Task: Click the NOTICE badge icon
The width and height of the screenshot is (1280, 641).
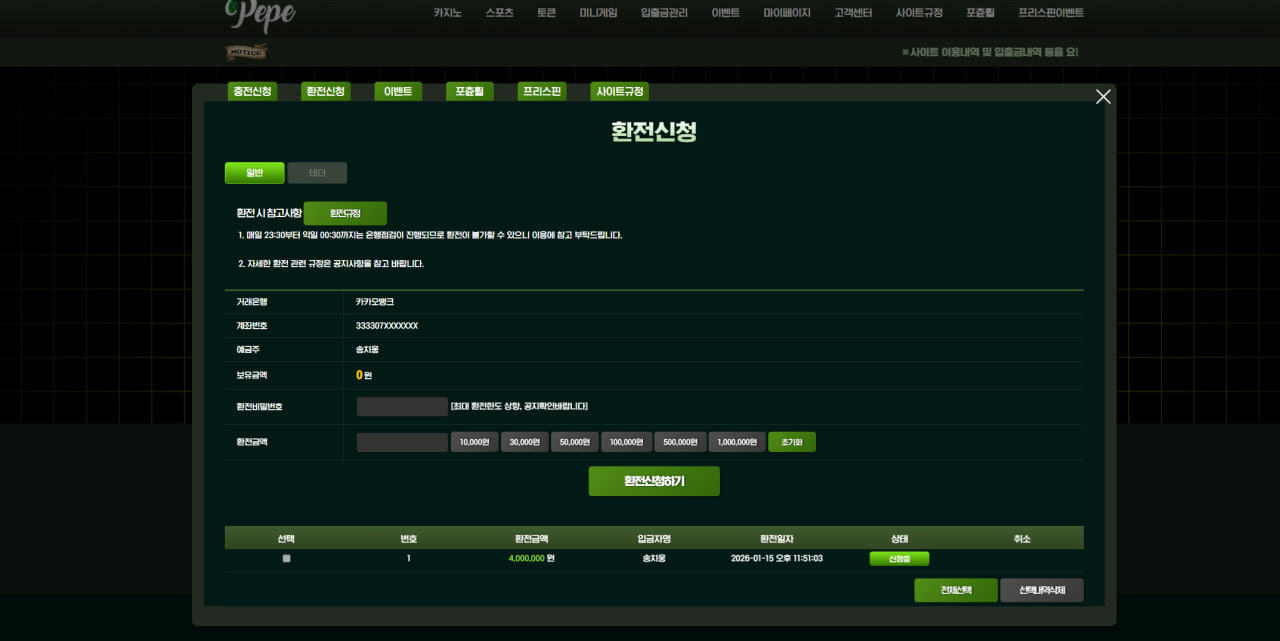Action: pos(246,52)
